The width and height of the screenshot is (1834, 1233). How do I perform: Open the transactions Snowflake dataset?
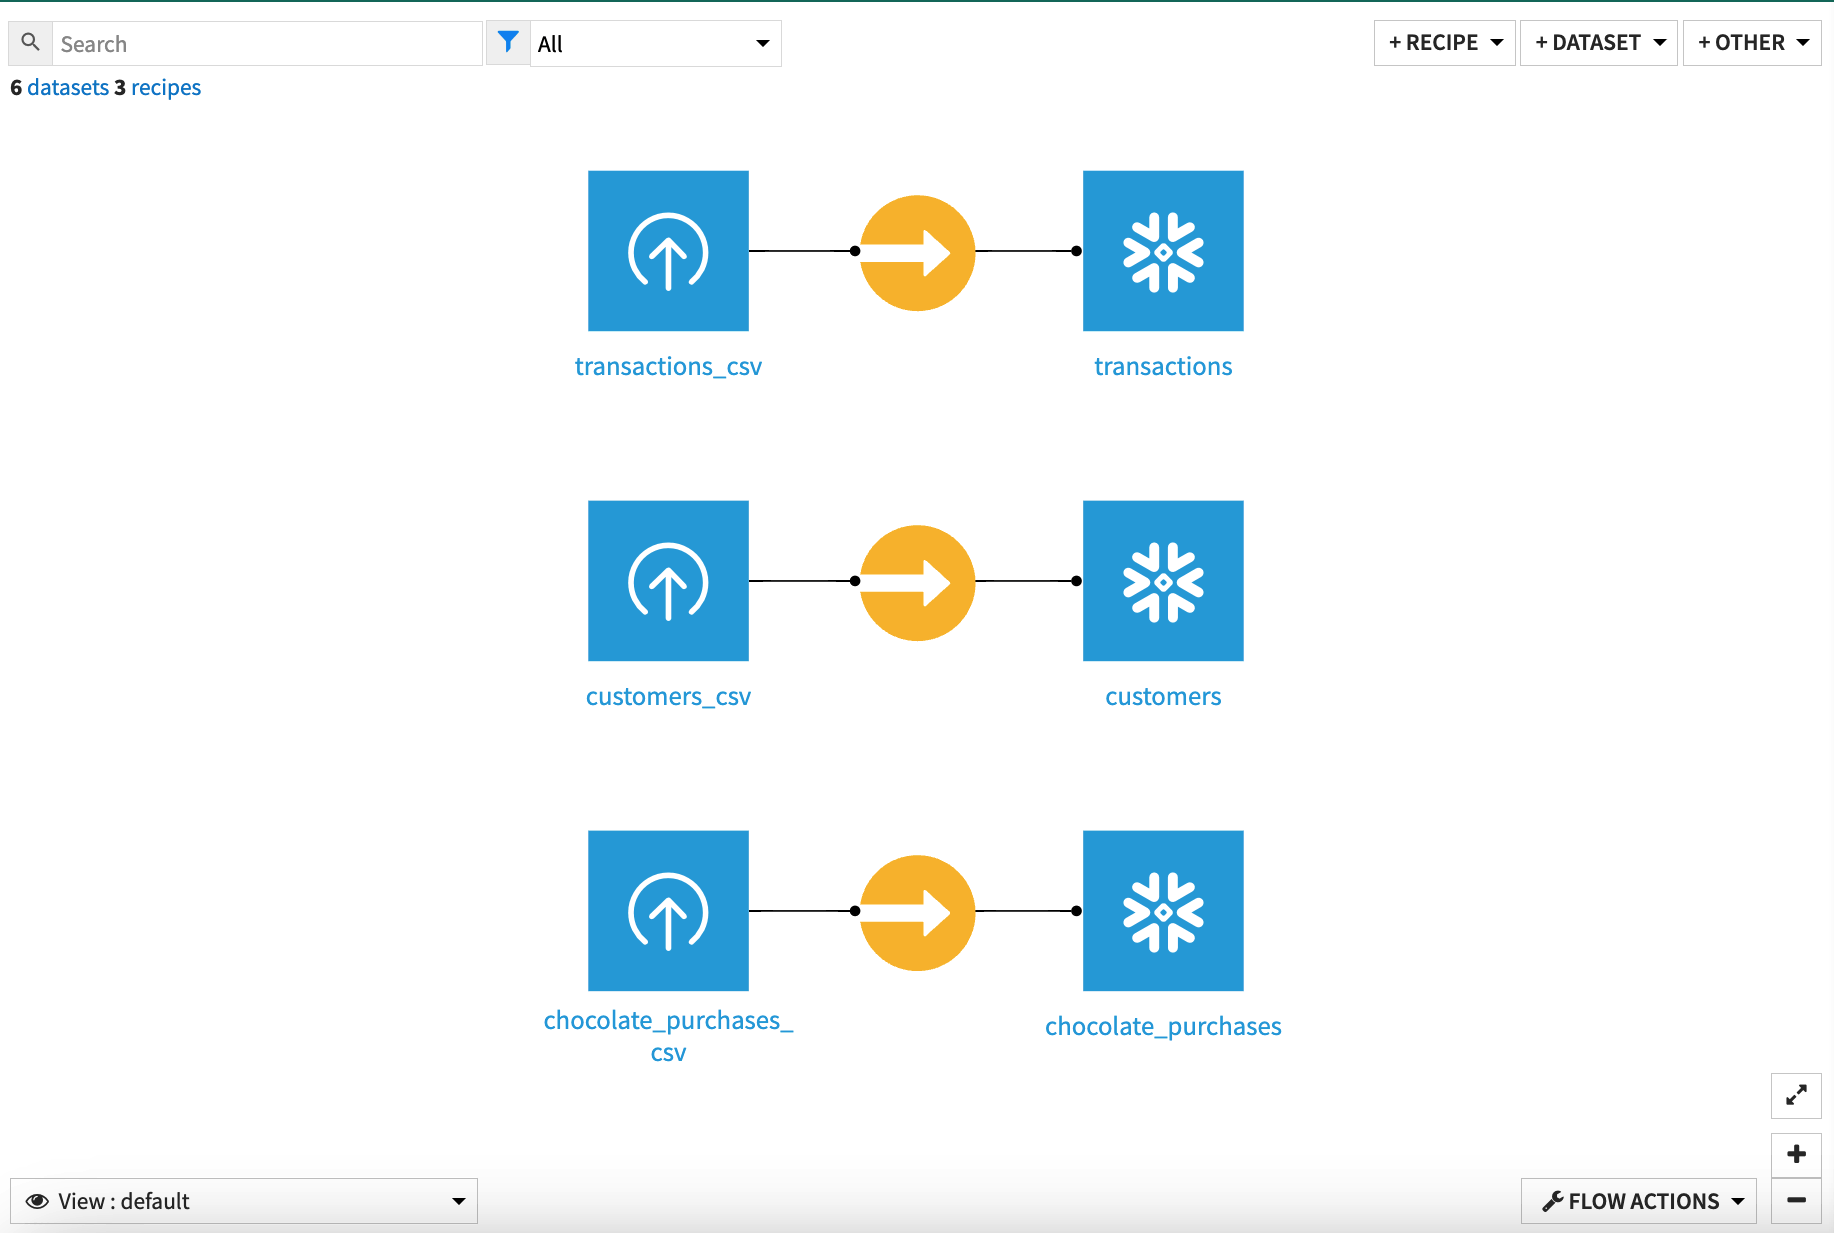(1162, 250)
